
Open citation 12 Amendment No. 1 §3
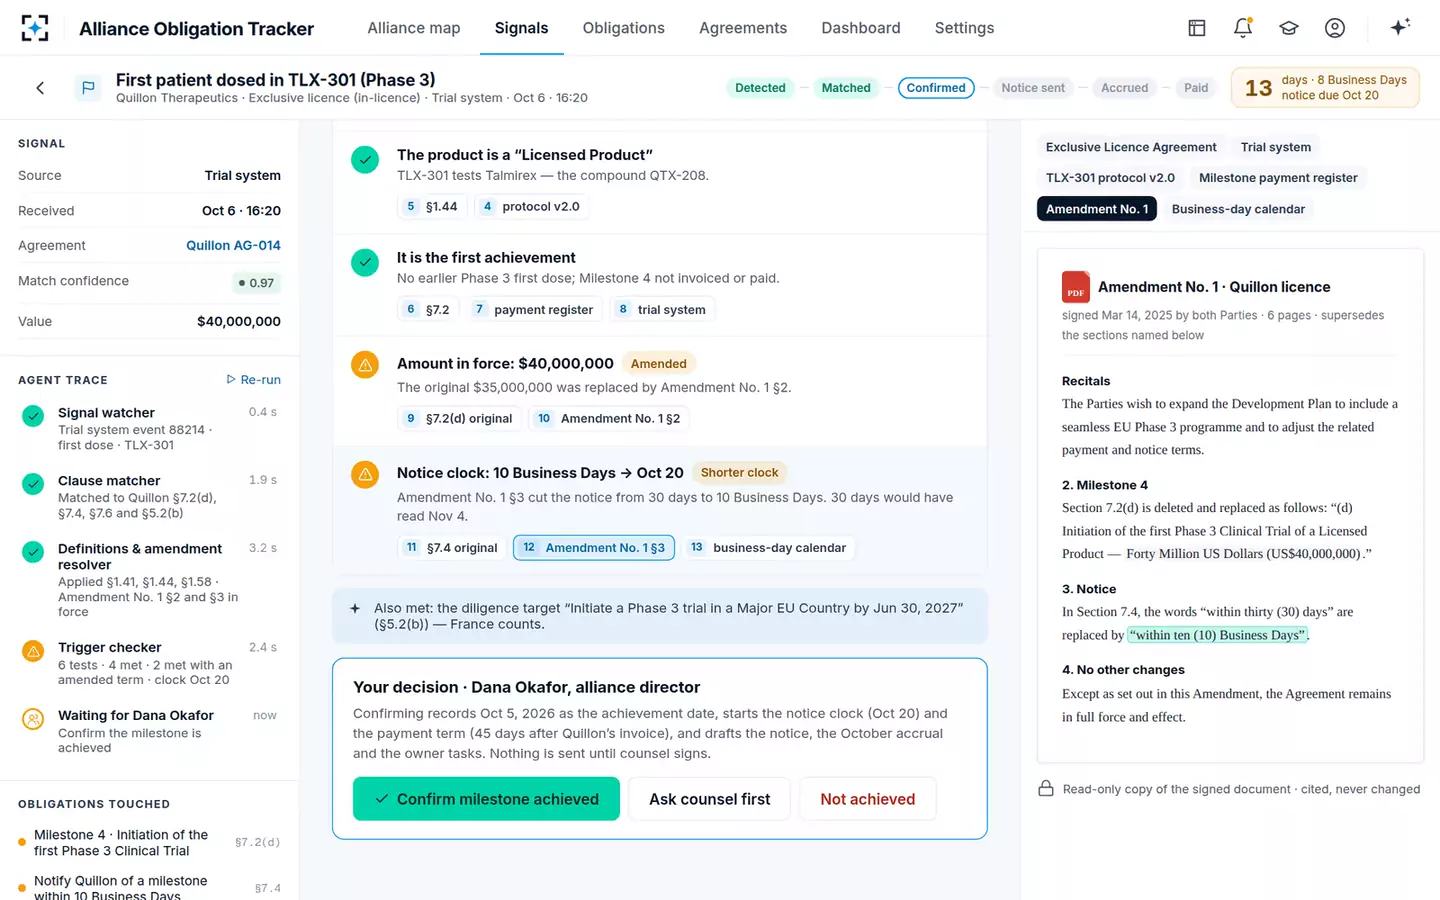[594, 548]
